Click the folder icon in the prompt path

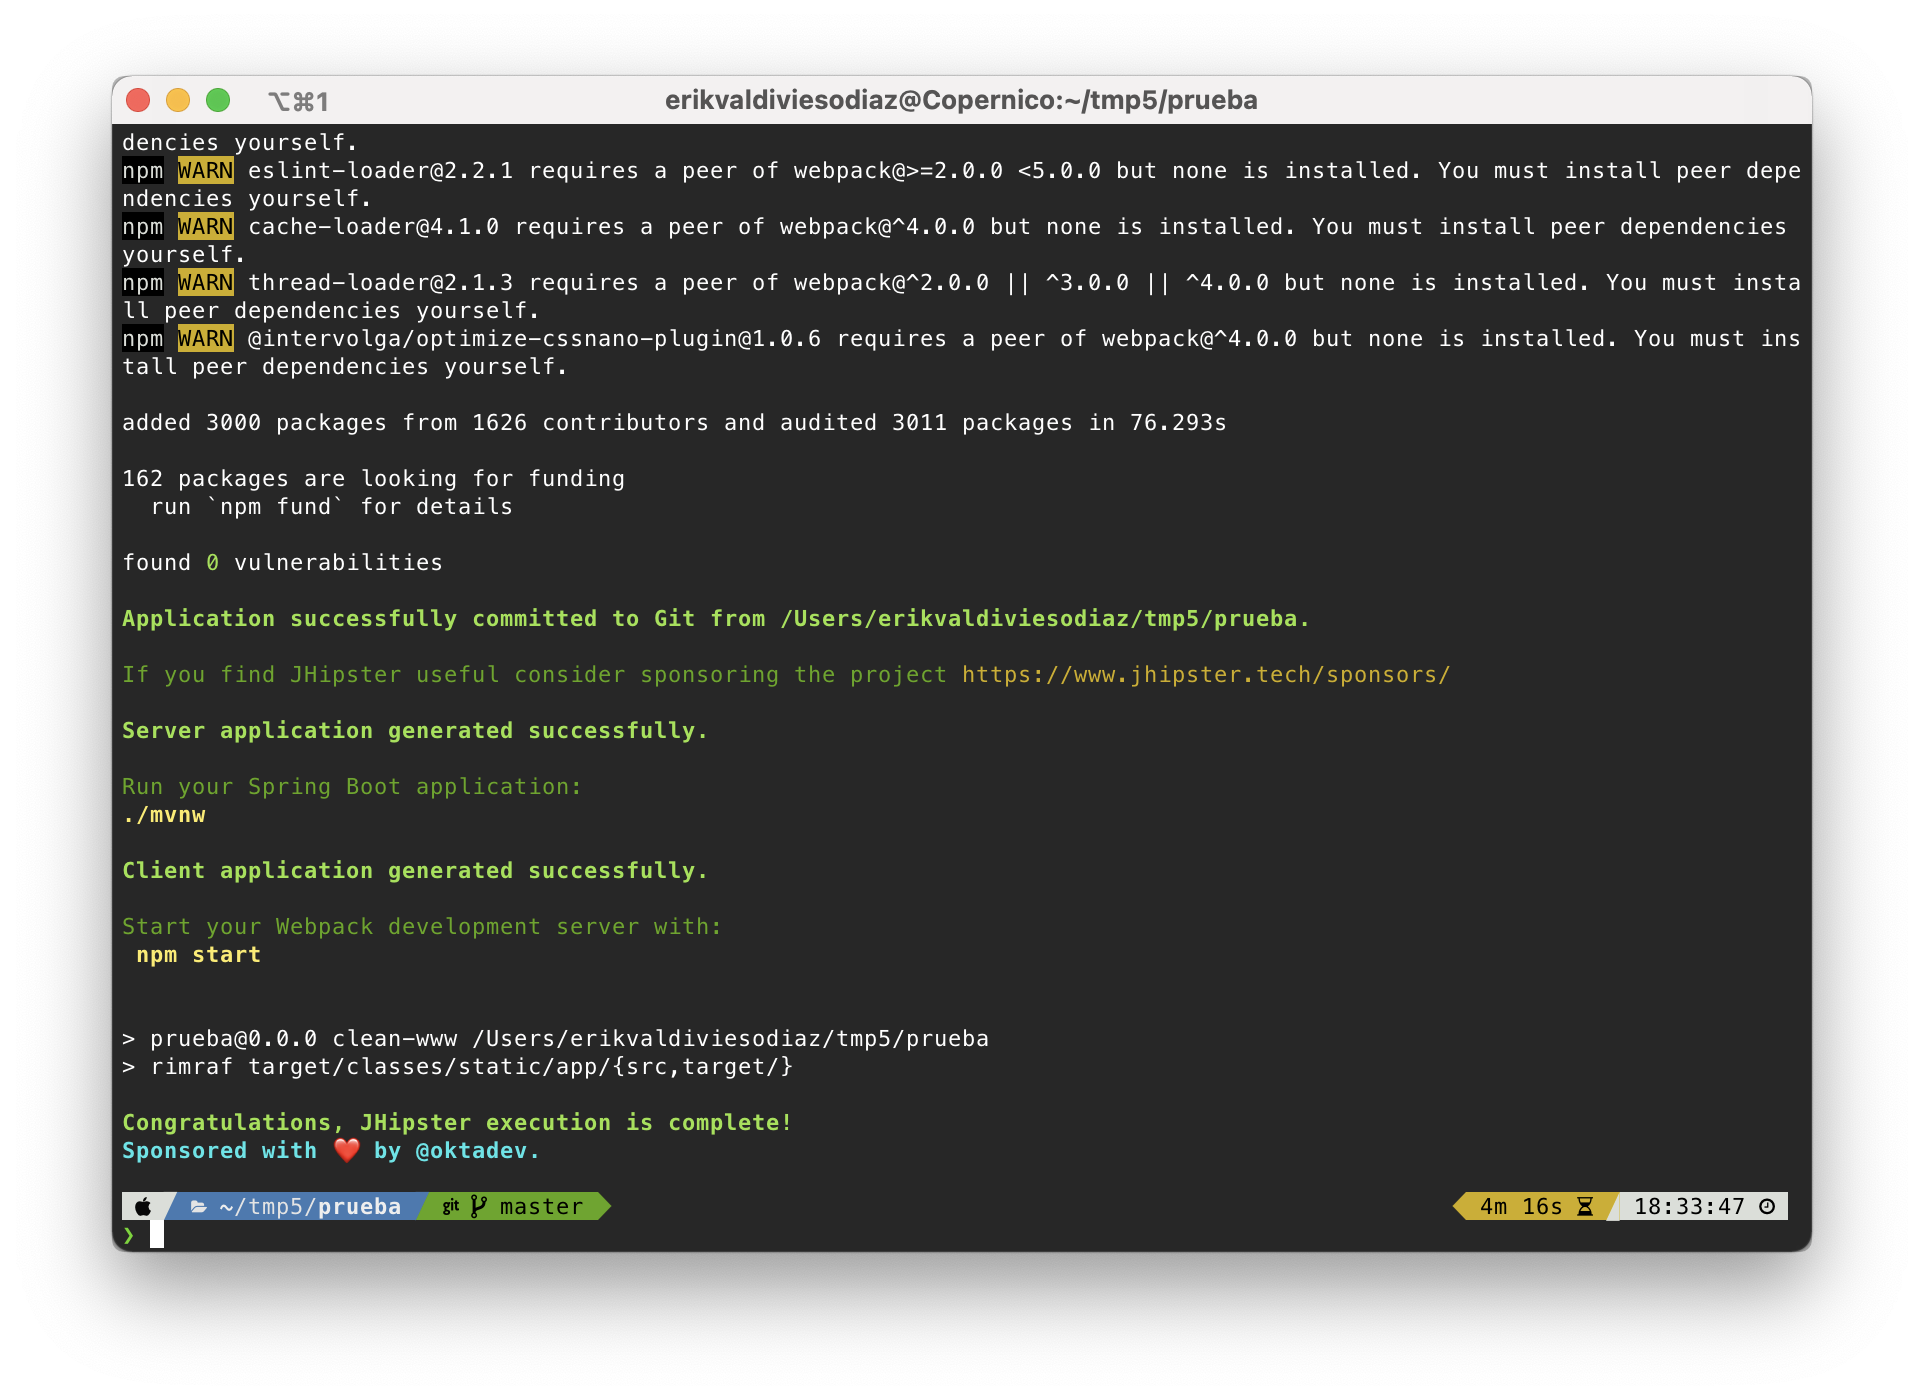[199, 1207]
